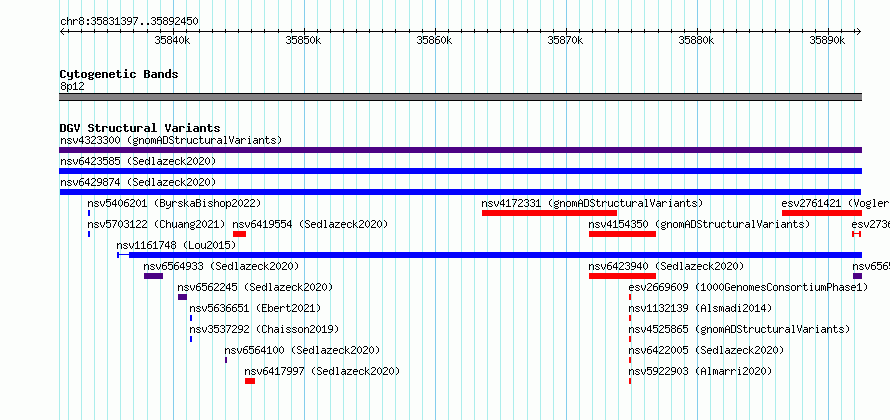Select the nsv4154350 red variant bar
890x420 pixels.
click(622, 234)
